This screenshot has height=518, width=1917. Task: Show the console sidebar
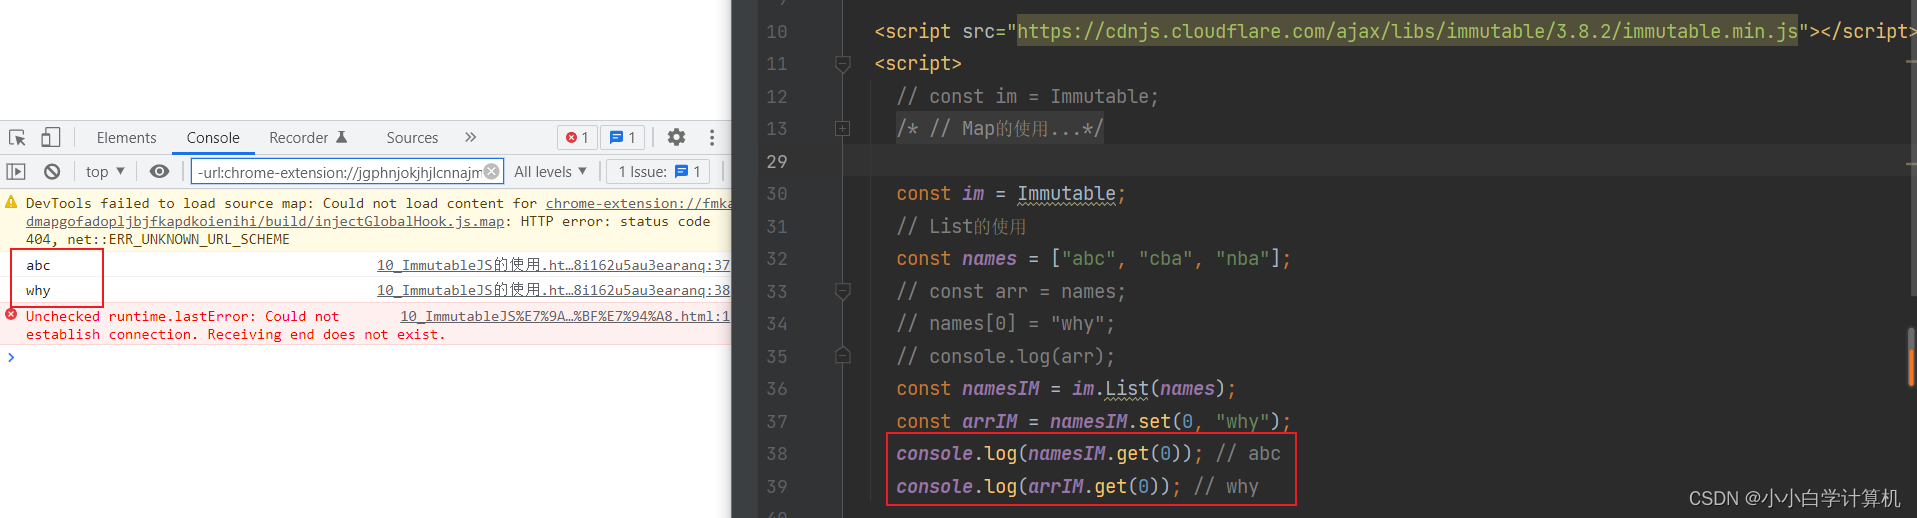[x=16, y=172]
